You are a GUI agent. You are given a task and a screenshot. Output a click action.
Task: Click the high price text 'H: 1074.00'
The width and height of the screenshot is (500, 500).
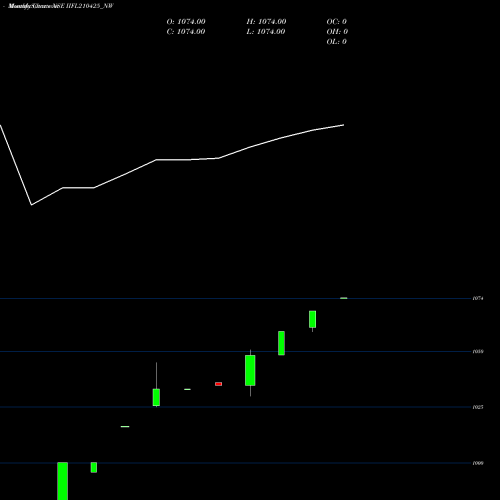pos(266,22)
